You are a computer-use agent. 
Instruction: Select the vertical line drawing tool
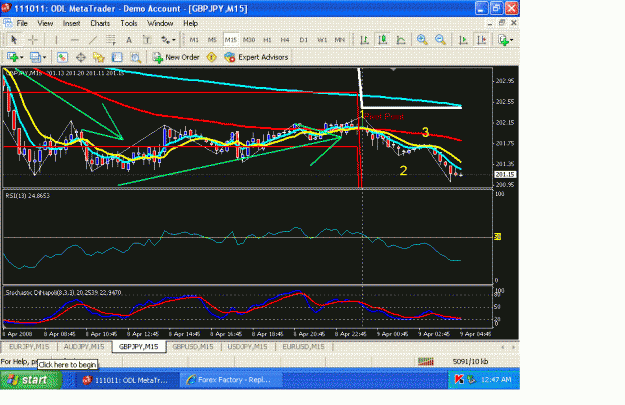(56, 39)
